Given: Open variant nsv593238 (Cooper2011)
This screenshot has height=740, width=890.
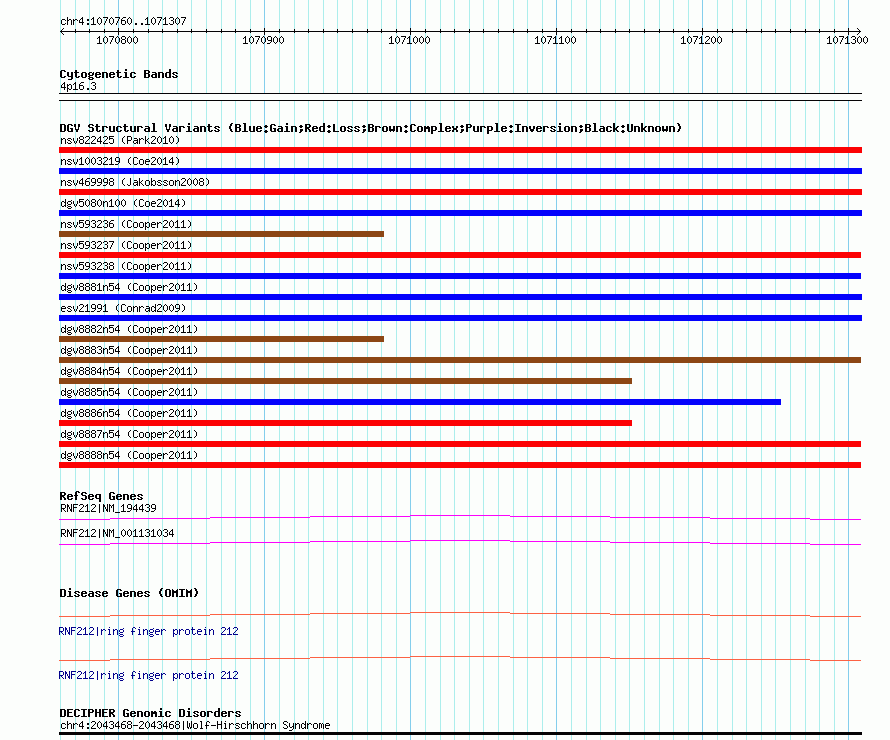Looking at the screenshot, I should point(126,266).
